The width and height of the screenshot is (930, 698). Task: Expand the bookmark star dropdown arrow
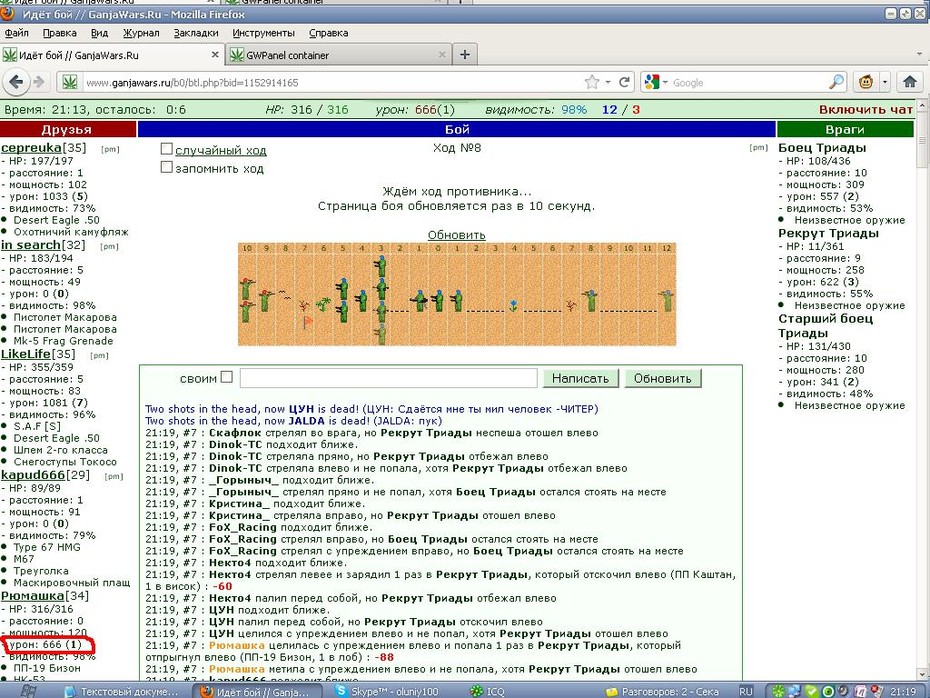(607, 82)
